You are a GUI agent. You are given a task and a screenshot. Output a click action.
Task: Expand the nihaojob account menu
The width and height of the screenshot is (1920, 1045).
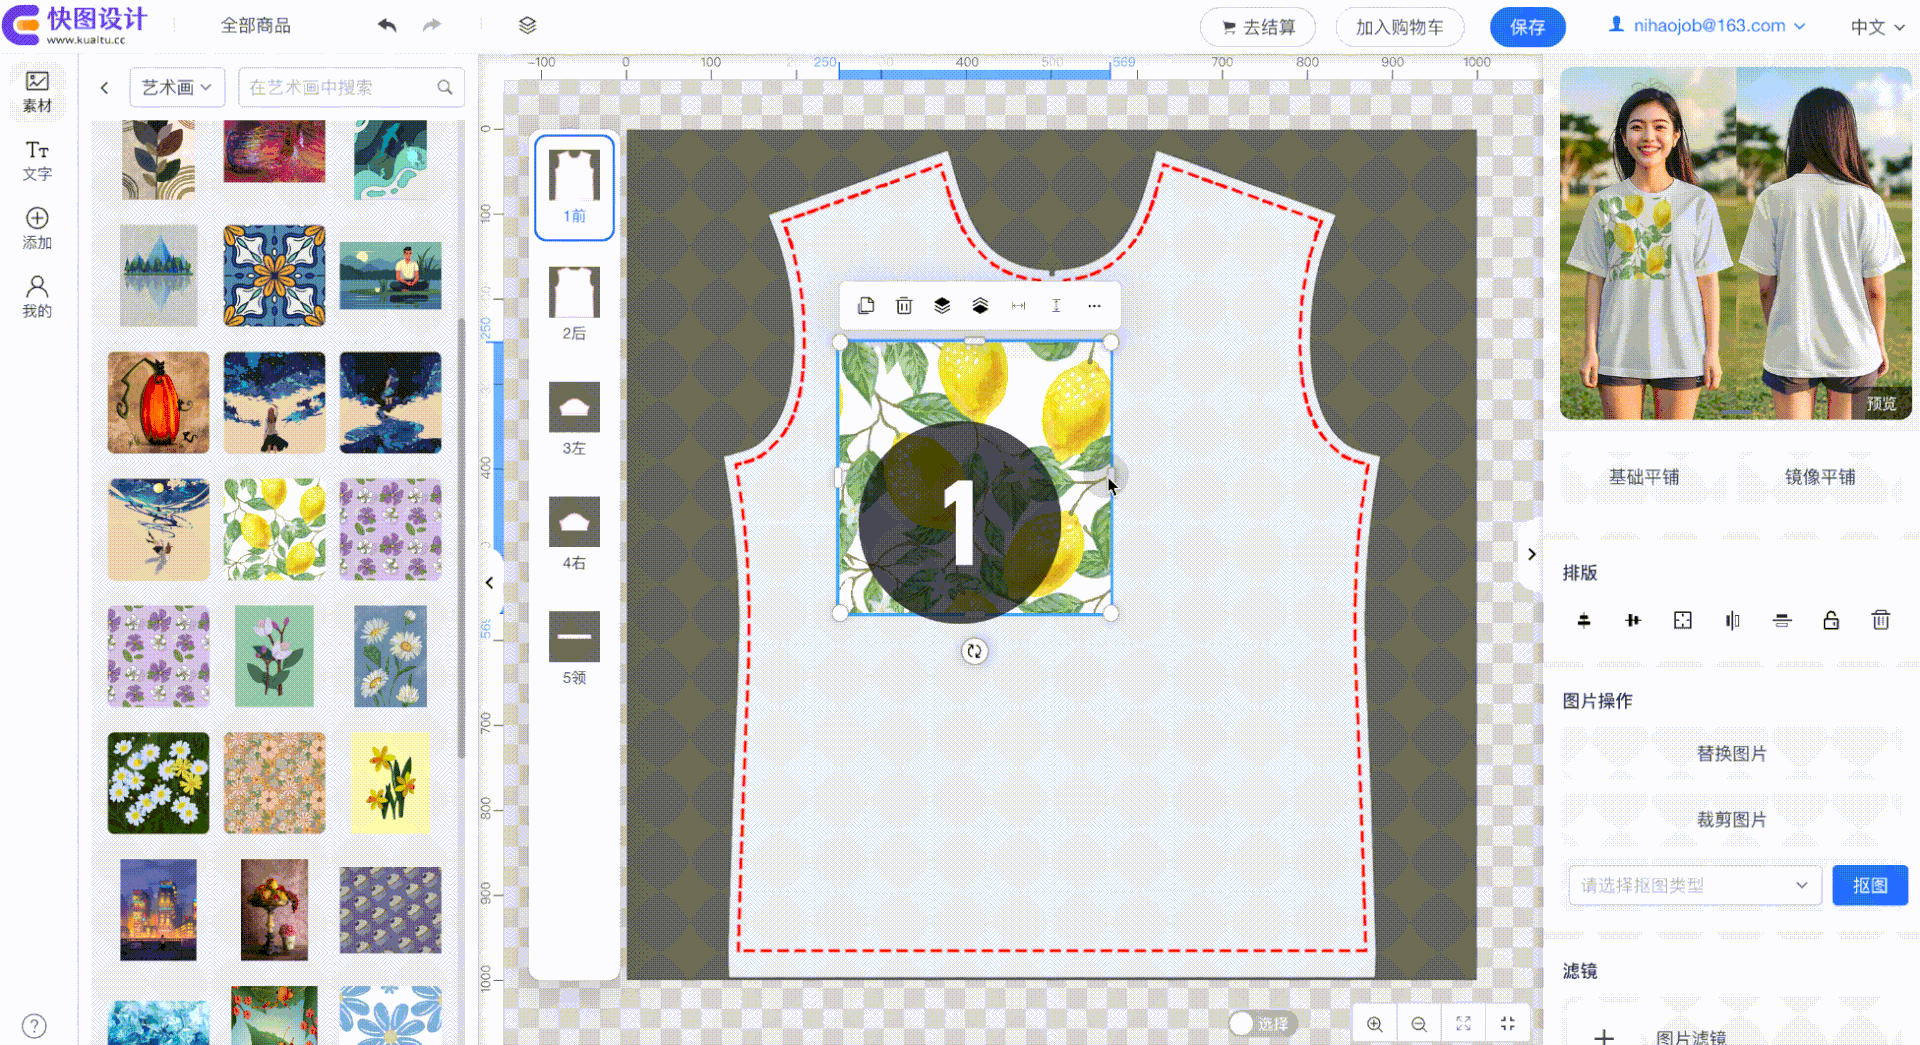[x=1708, y=26]
